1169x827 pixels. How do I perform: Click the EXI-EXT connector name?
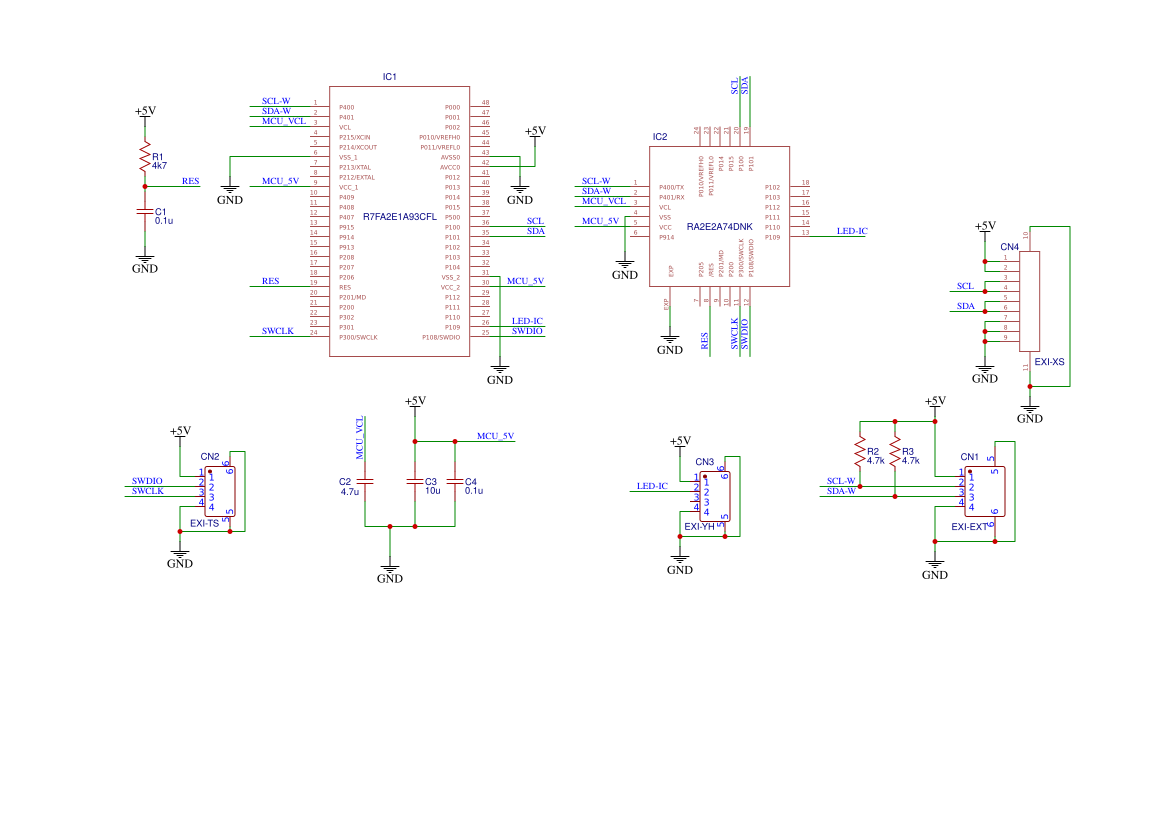coord(969,526)
